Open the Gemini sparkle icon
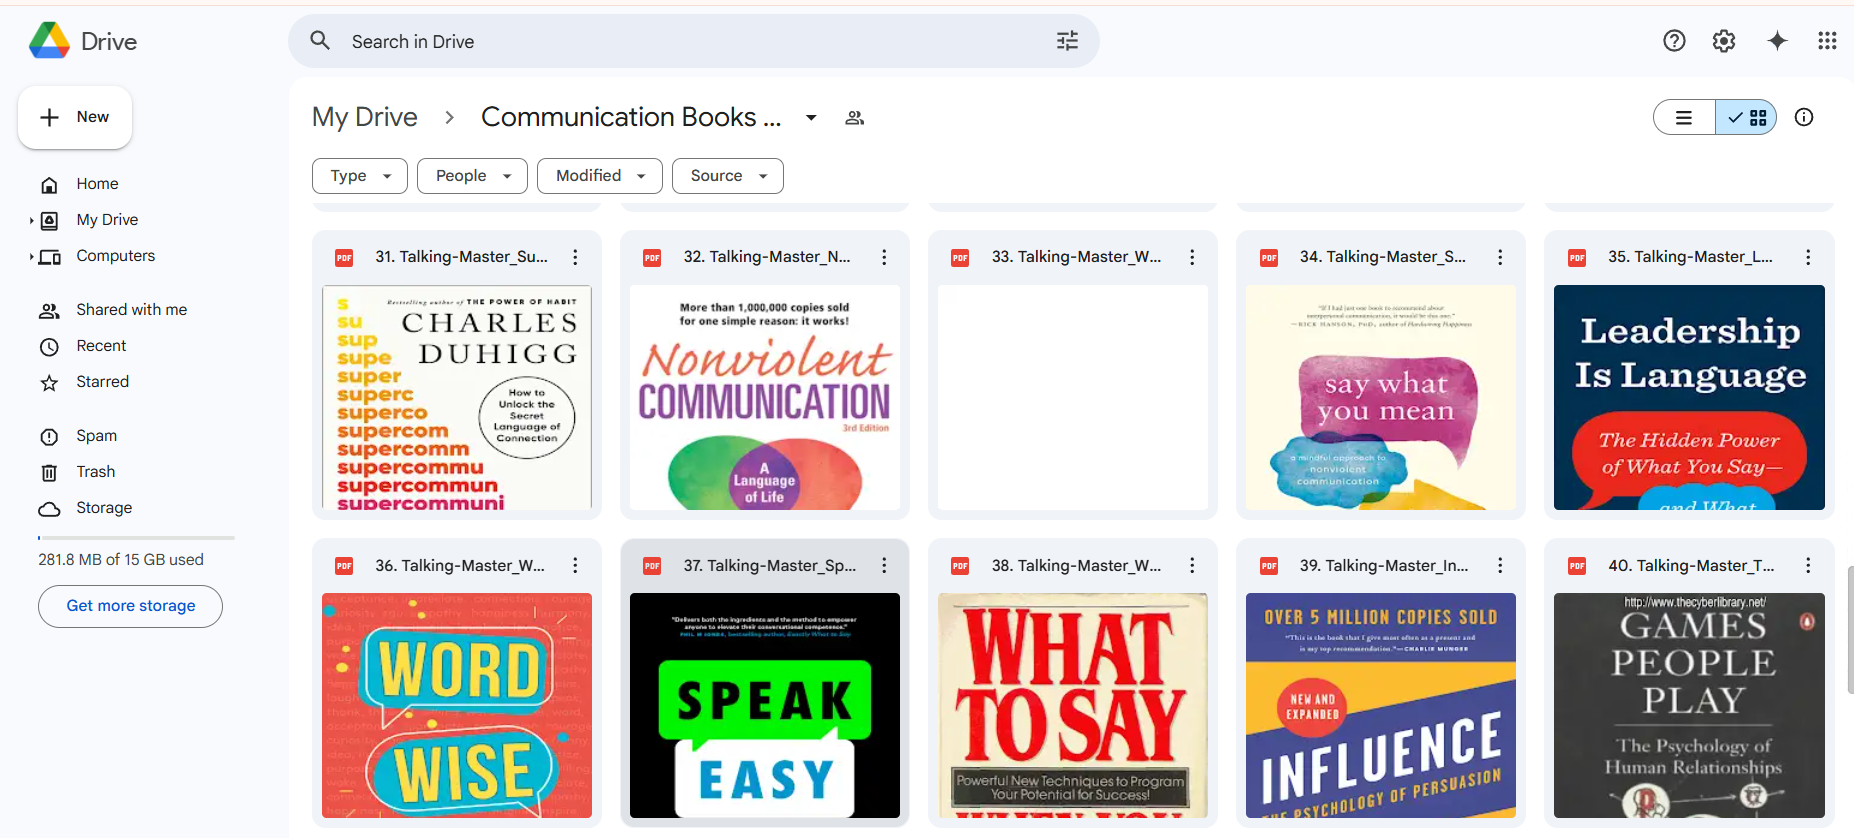The width and height of the screenshot is (1854, 838). (1777, 41)
